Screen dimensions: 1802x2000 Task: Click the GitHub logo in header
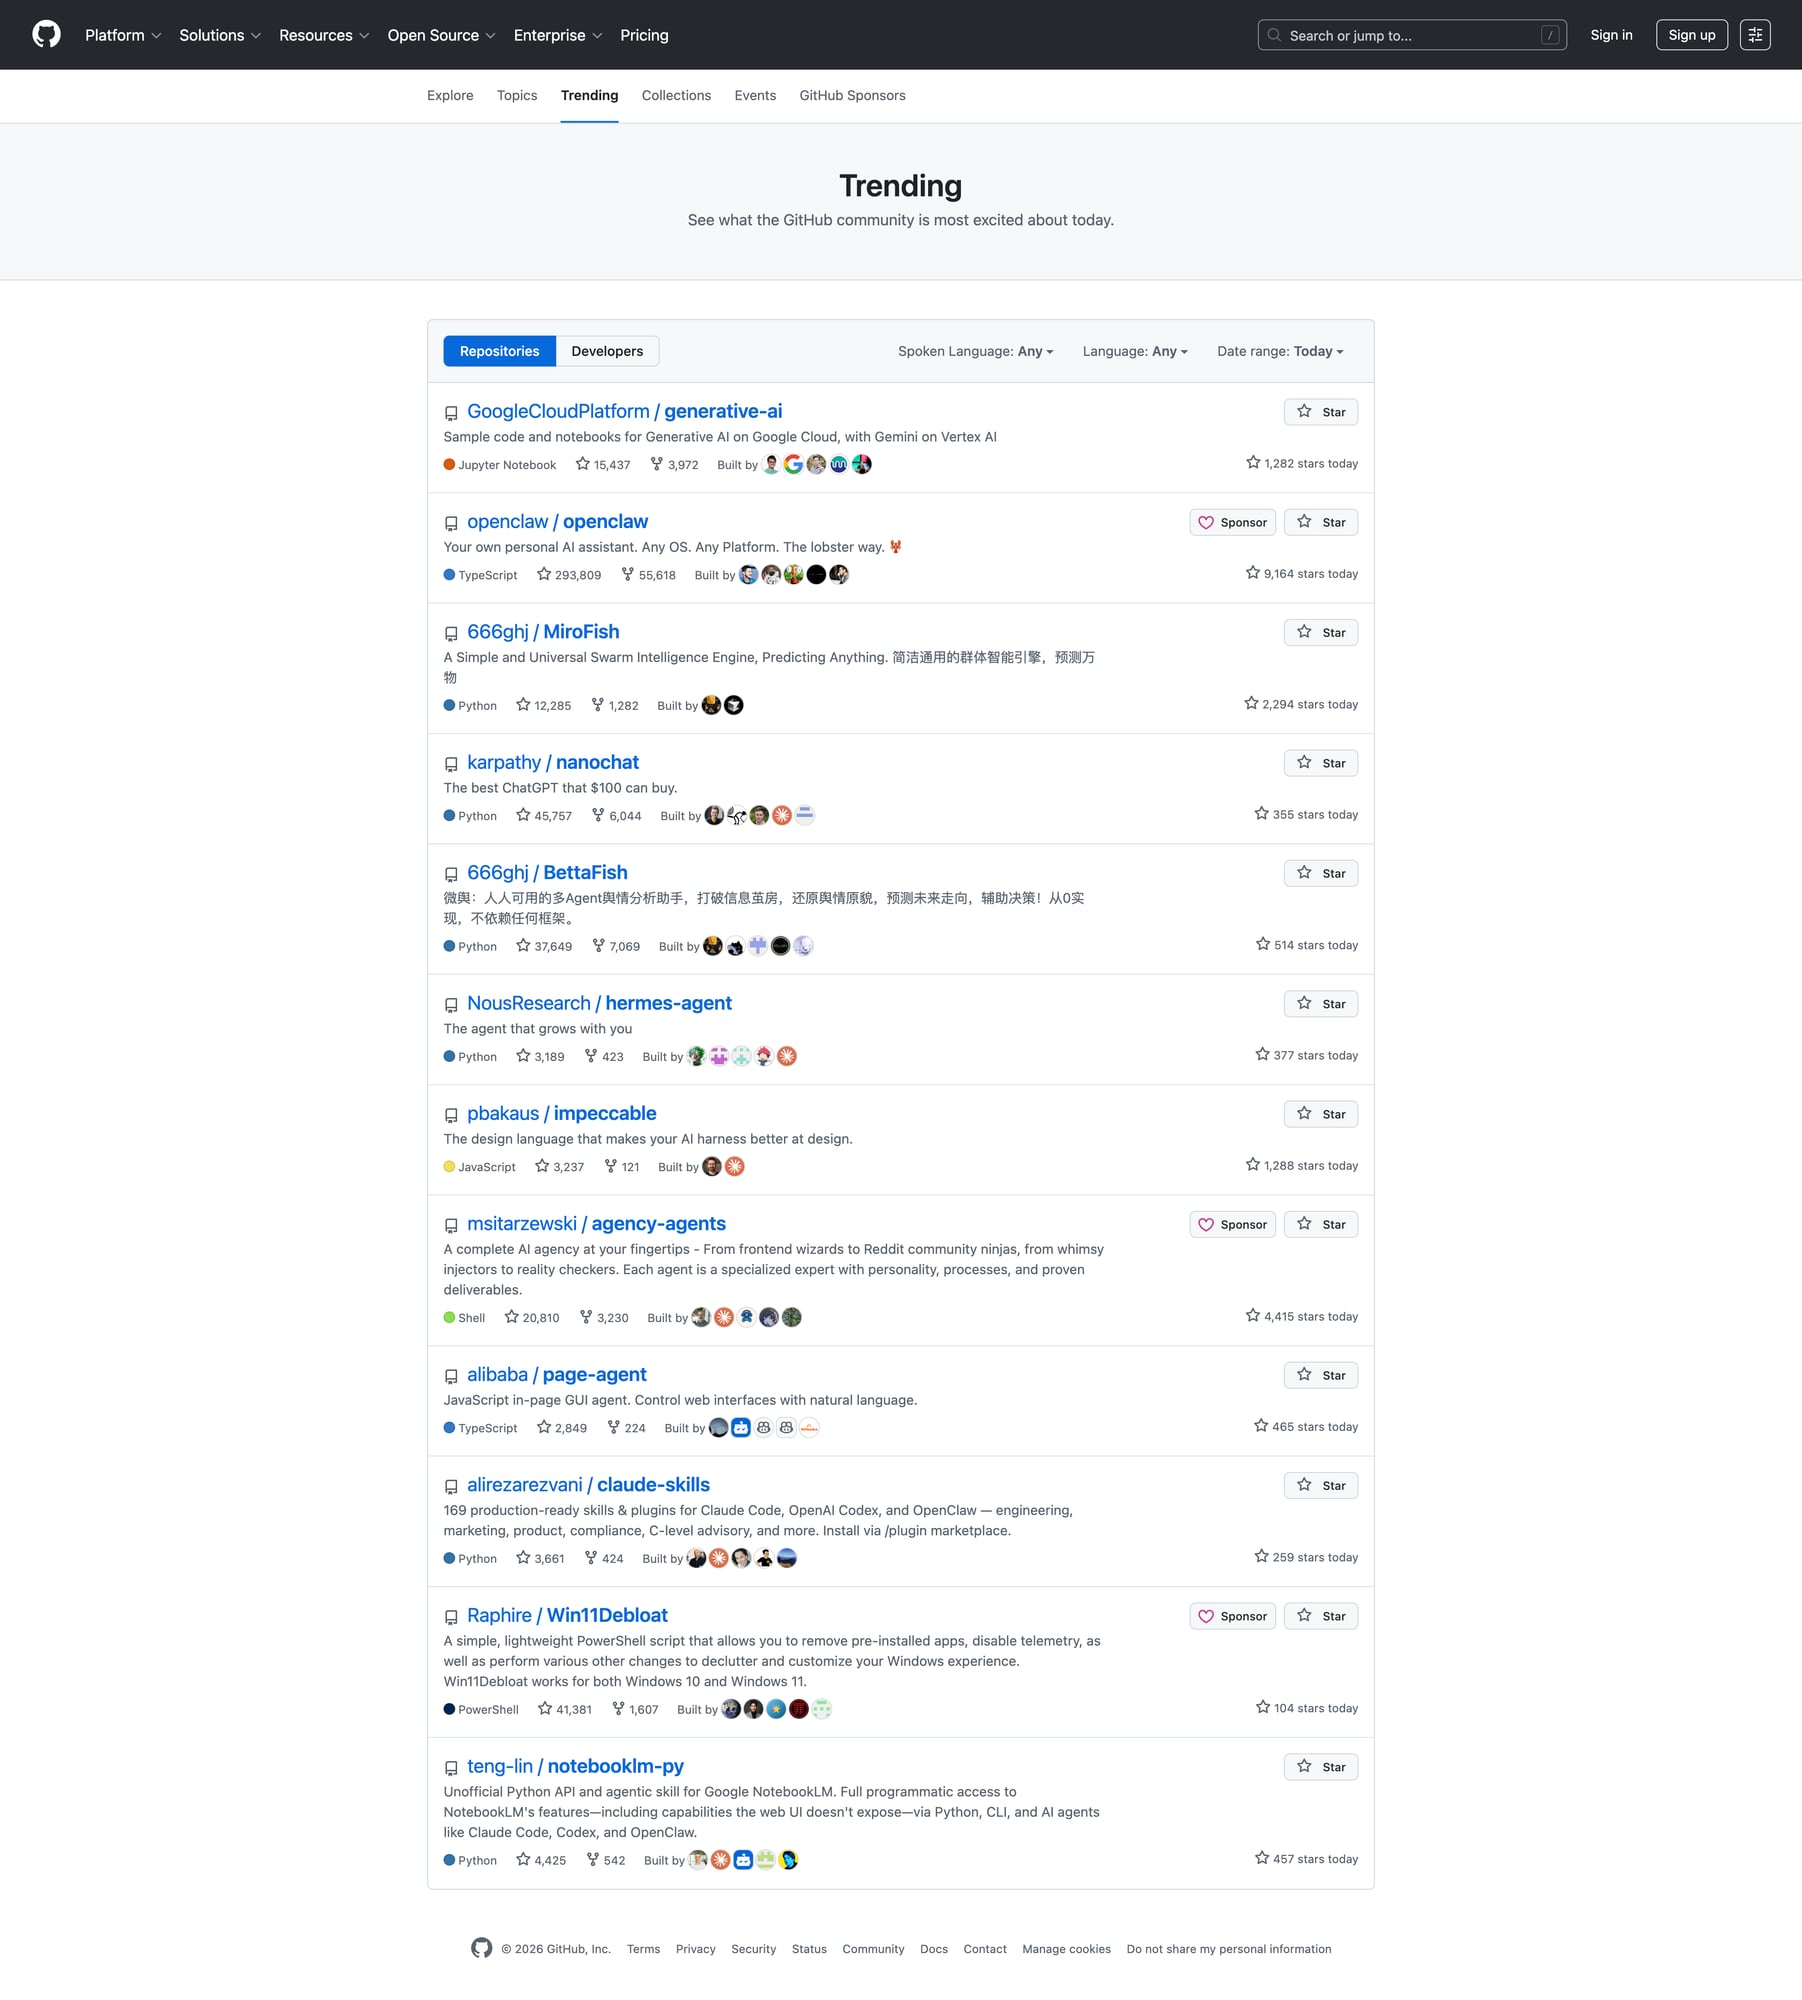(x=46, y=35)
